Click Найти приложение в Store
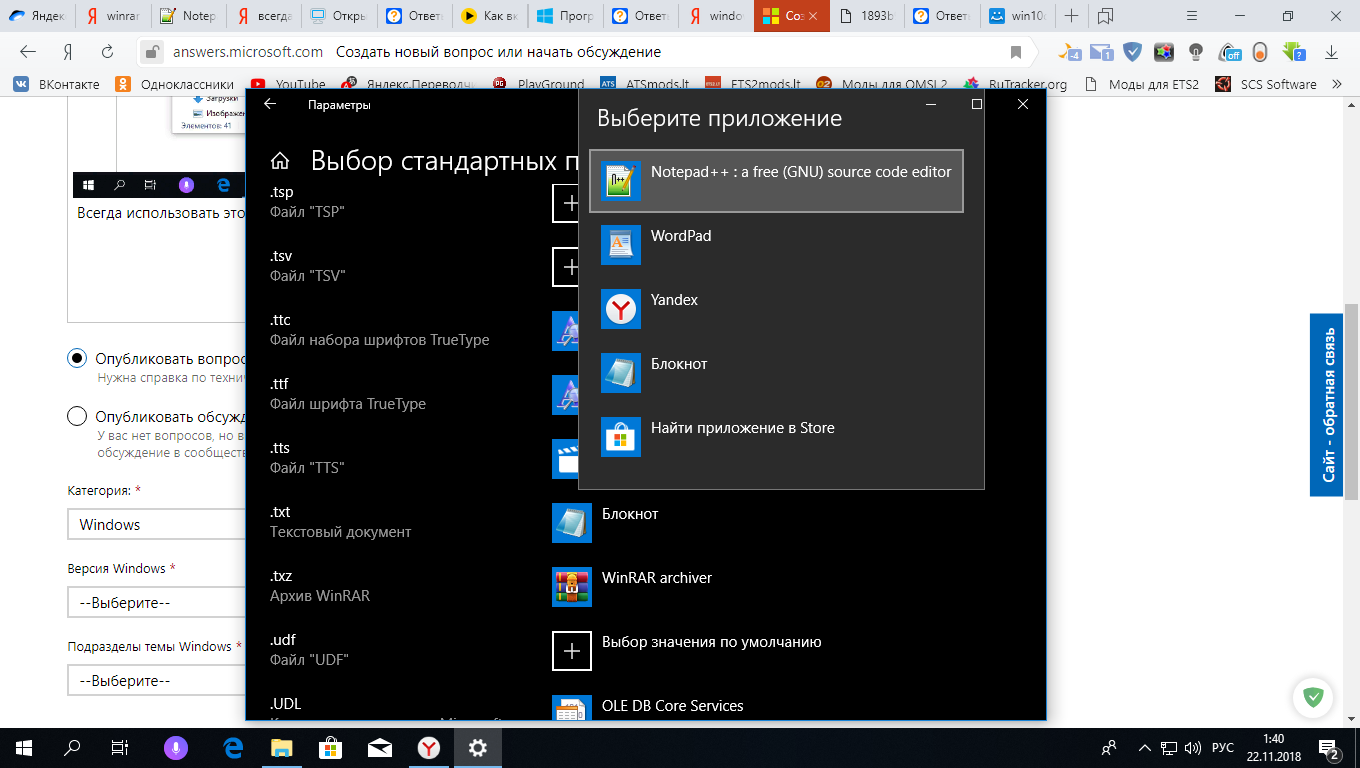Screen dimensions: 1360x768 776,437
